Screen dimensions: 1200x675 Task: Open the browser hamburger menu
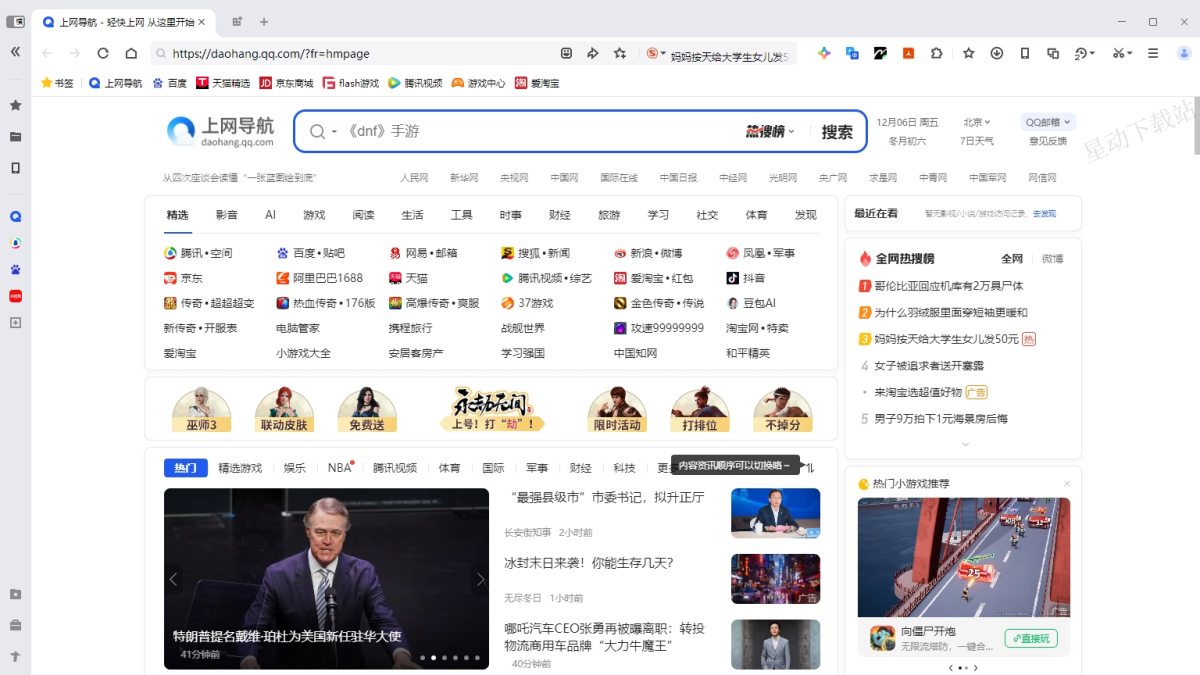tap(1153, 53)
